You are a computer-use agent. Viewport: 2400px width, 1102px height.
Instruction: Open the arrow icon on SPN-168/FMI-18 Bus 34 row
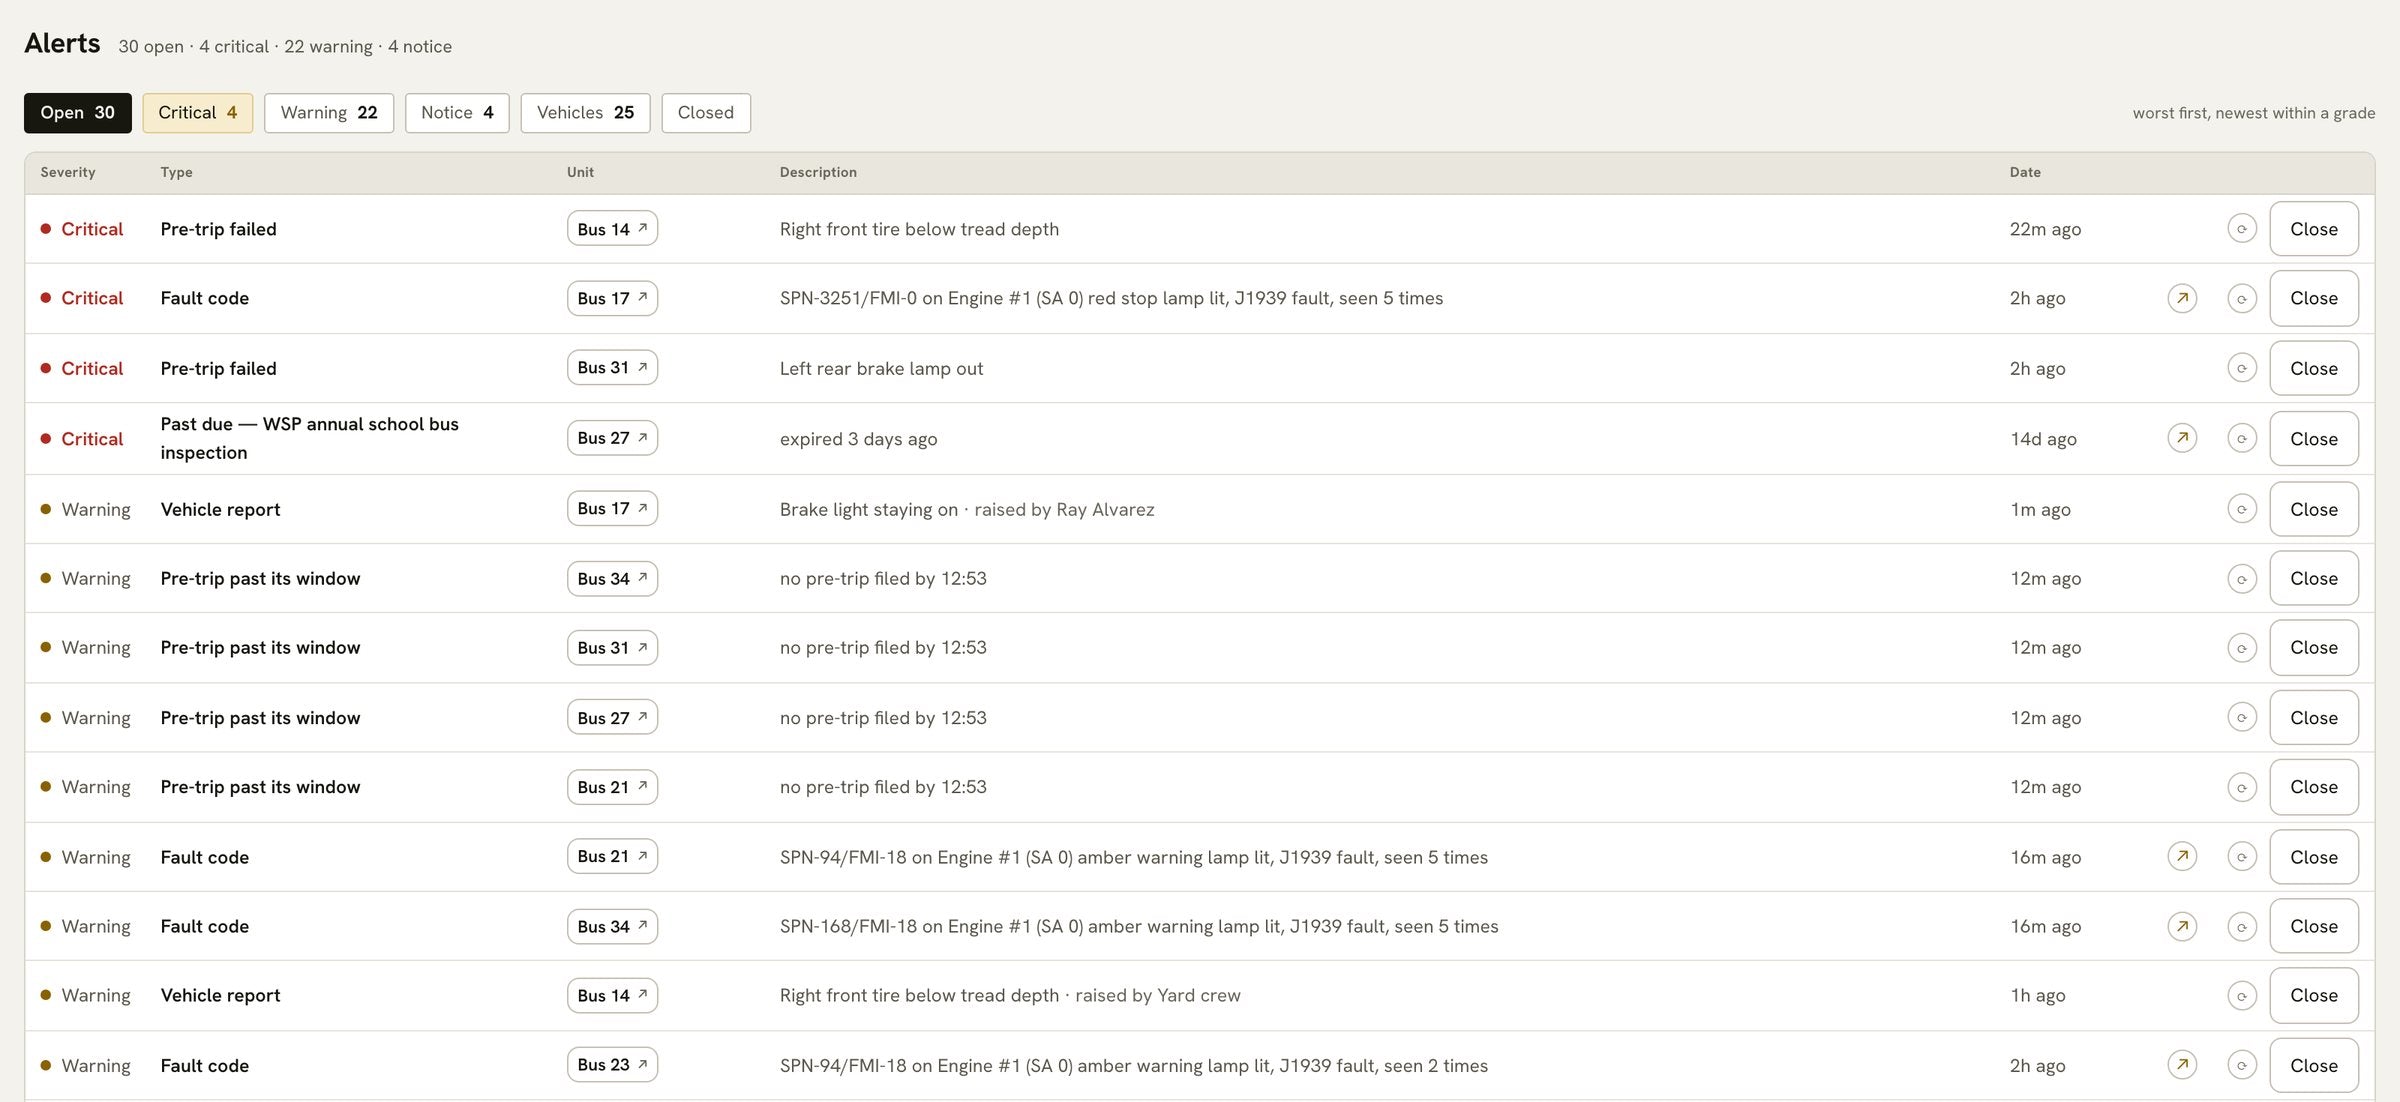pos(2182,926)
